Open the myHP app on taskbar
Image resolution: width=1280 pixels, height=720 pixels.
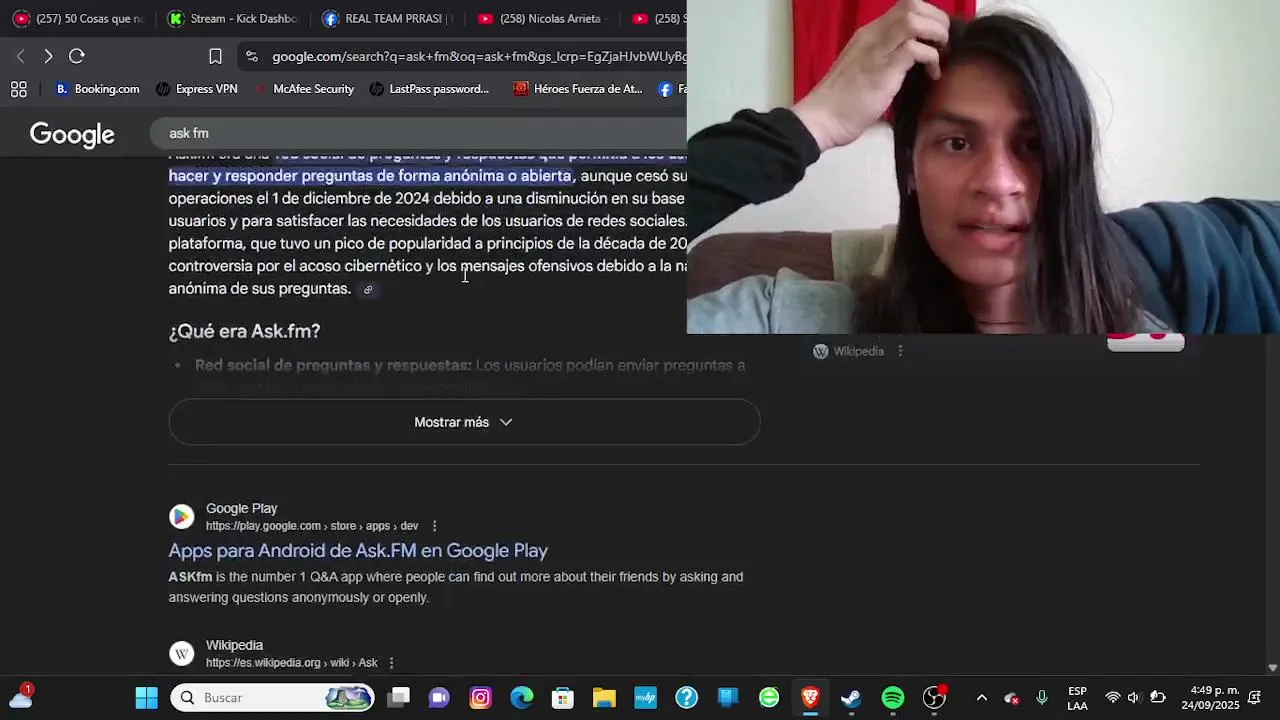pyautogui.click(x=645, y=697)
